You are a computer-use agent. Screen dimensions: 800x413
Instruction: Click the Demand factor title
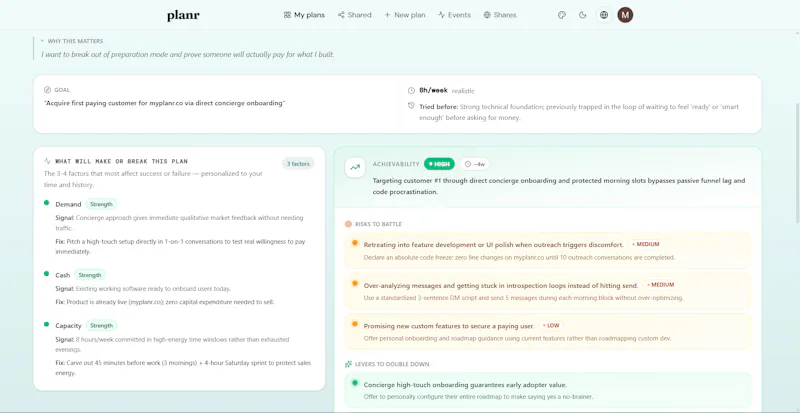[x=68, y=204]
